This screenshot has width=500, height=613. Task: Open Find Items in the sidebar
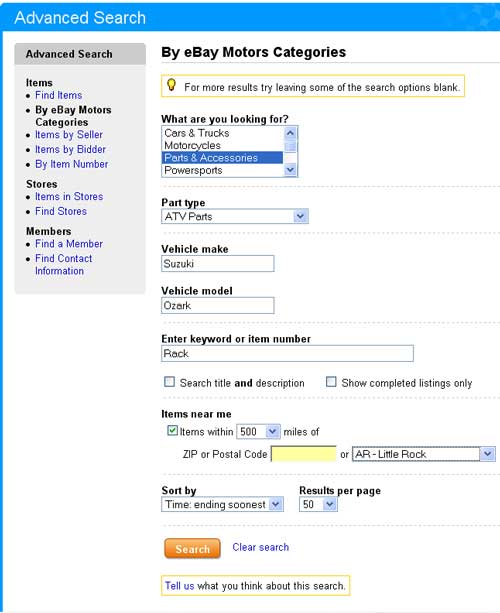click(x=59, y=95)
